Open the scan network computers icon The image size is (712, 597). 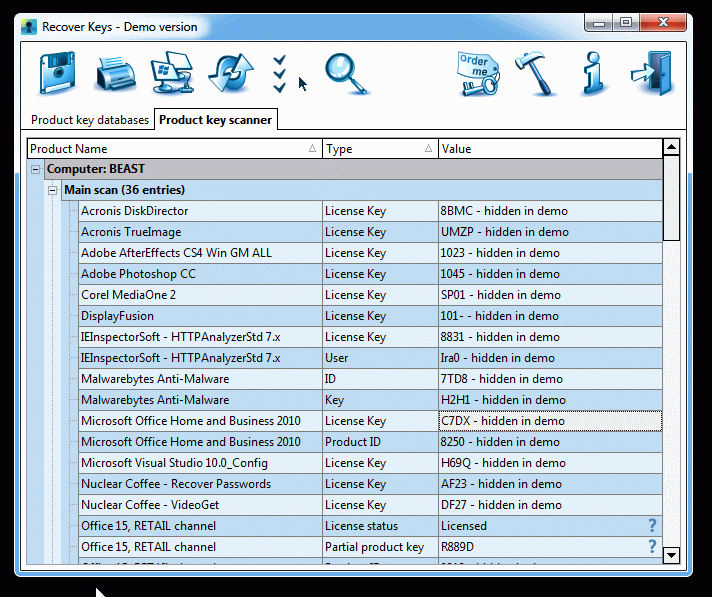173,73
